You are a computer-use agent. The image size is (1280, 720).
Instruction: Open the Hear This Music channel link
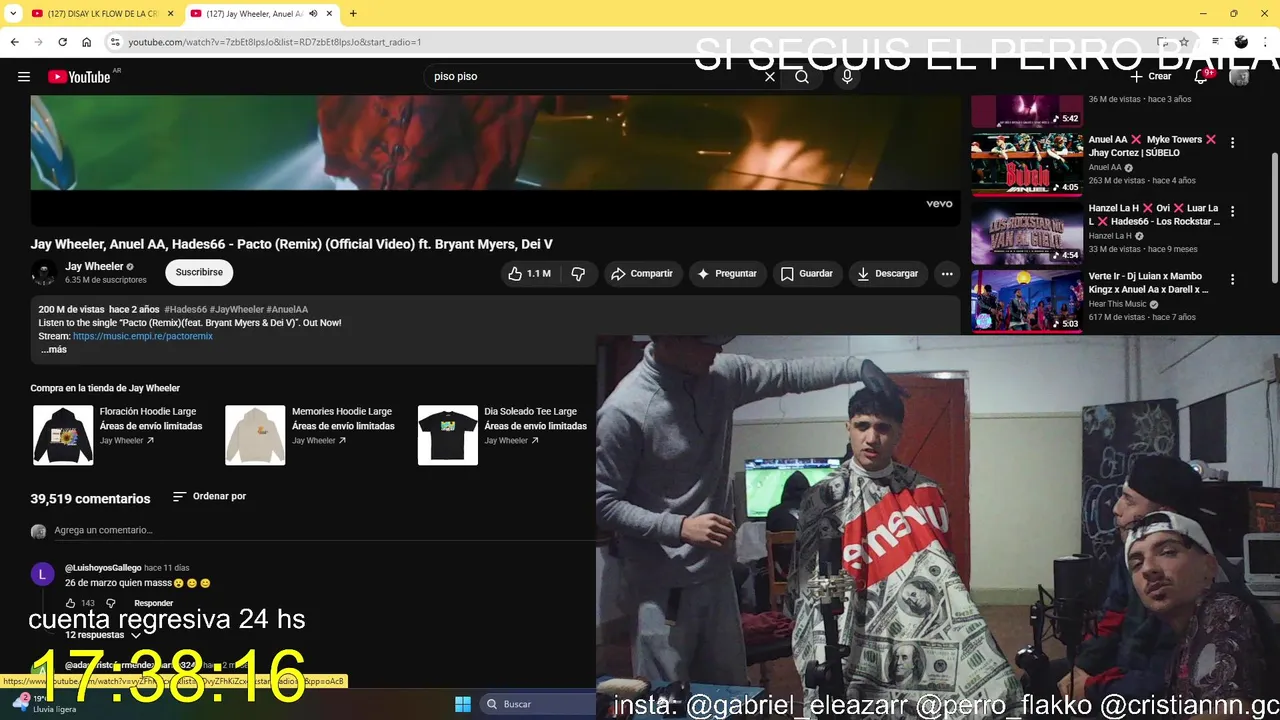coord(1118,304)
